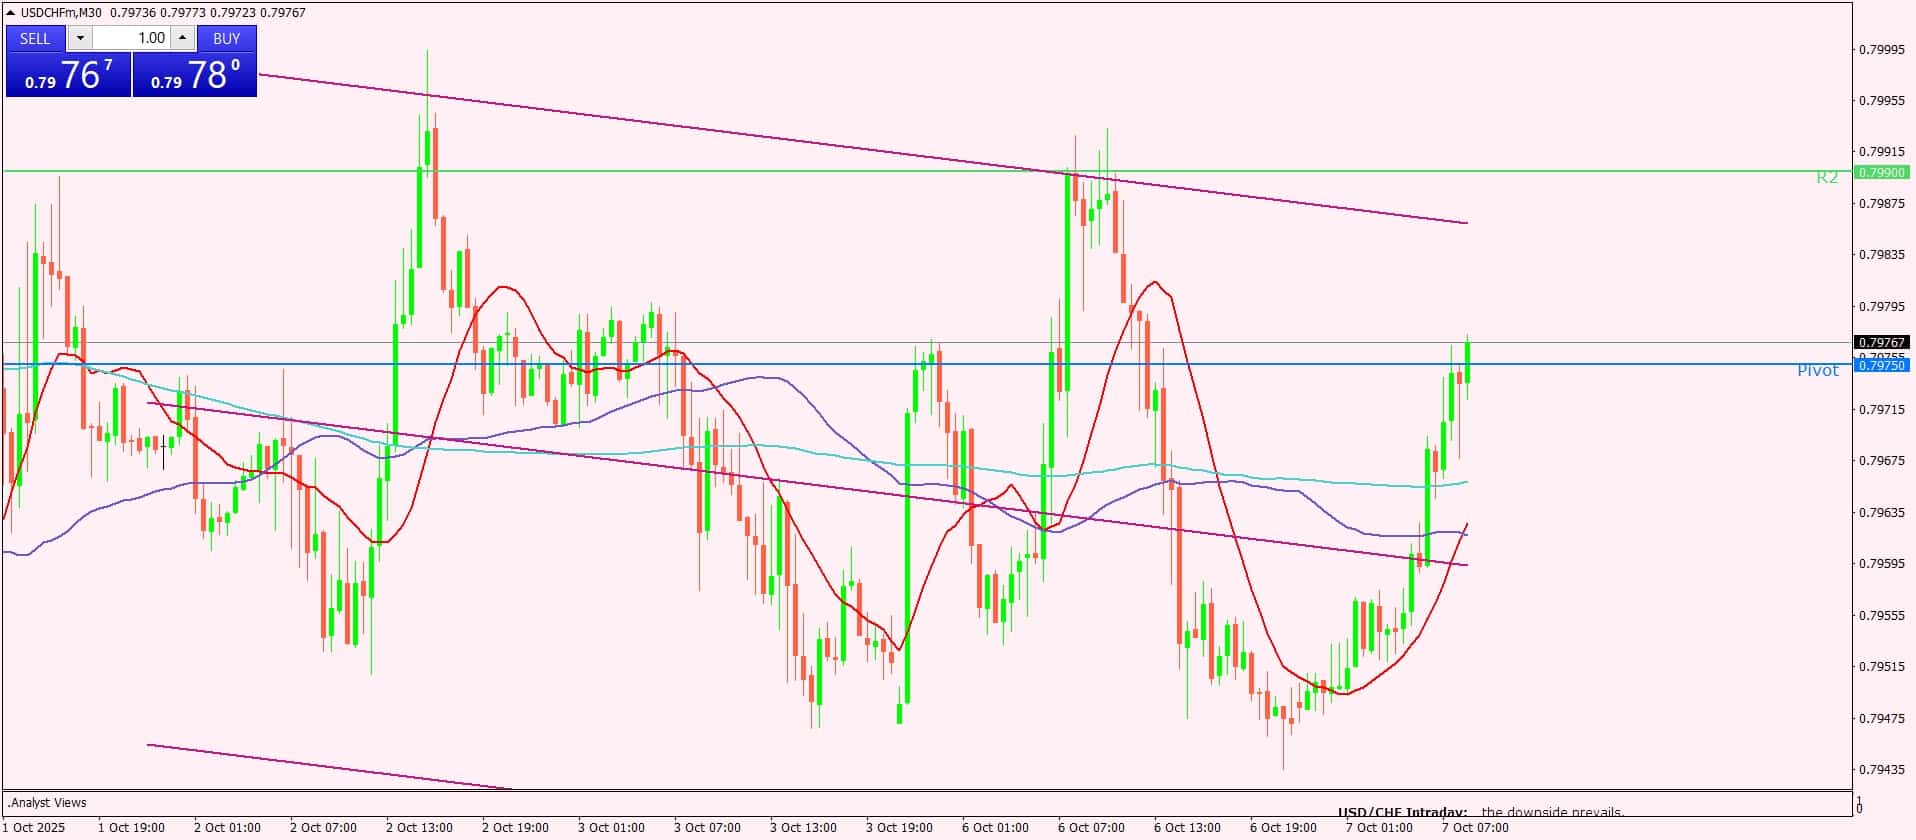The height and width of the screenshot is (840, 1916).
Task: Click the .Analyst Views indicator label
Action: 47,802
